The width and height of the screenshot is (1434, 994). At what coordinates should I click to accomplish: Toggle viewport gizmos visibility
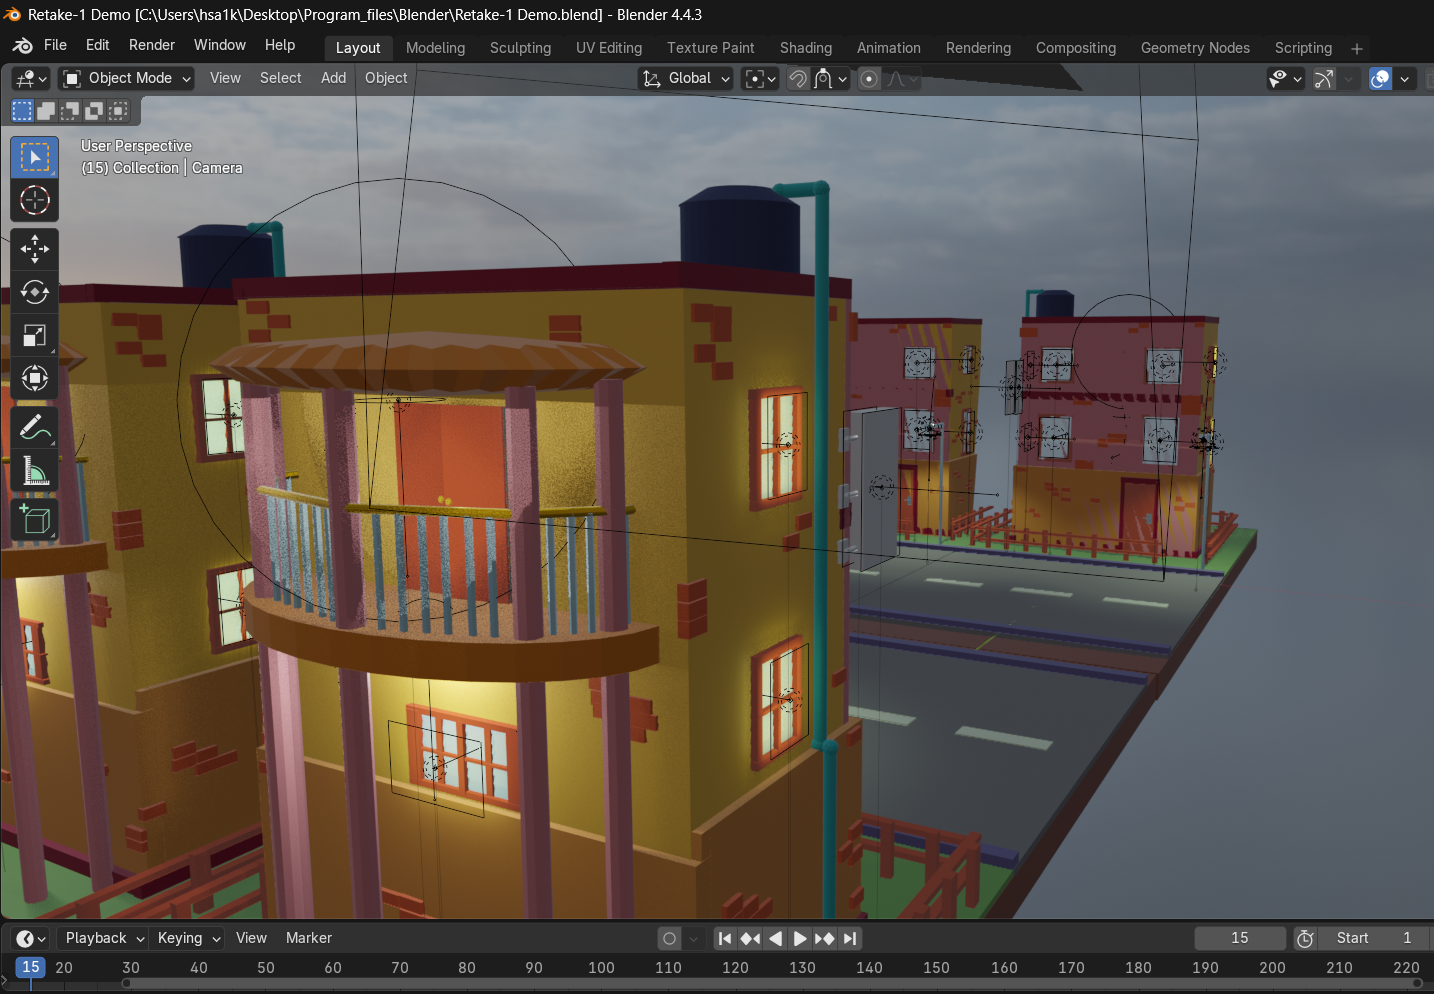point(1324,78)
